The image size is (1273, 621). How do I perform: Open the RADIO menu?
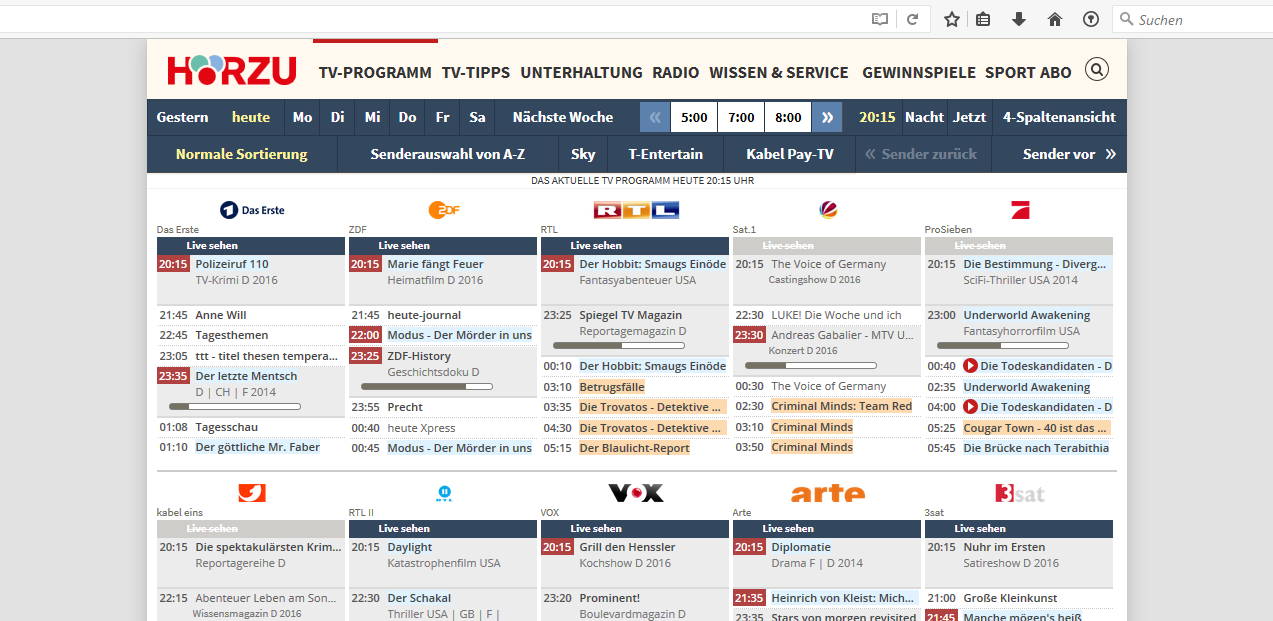[x=676, y=72]
